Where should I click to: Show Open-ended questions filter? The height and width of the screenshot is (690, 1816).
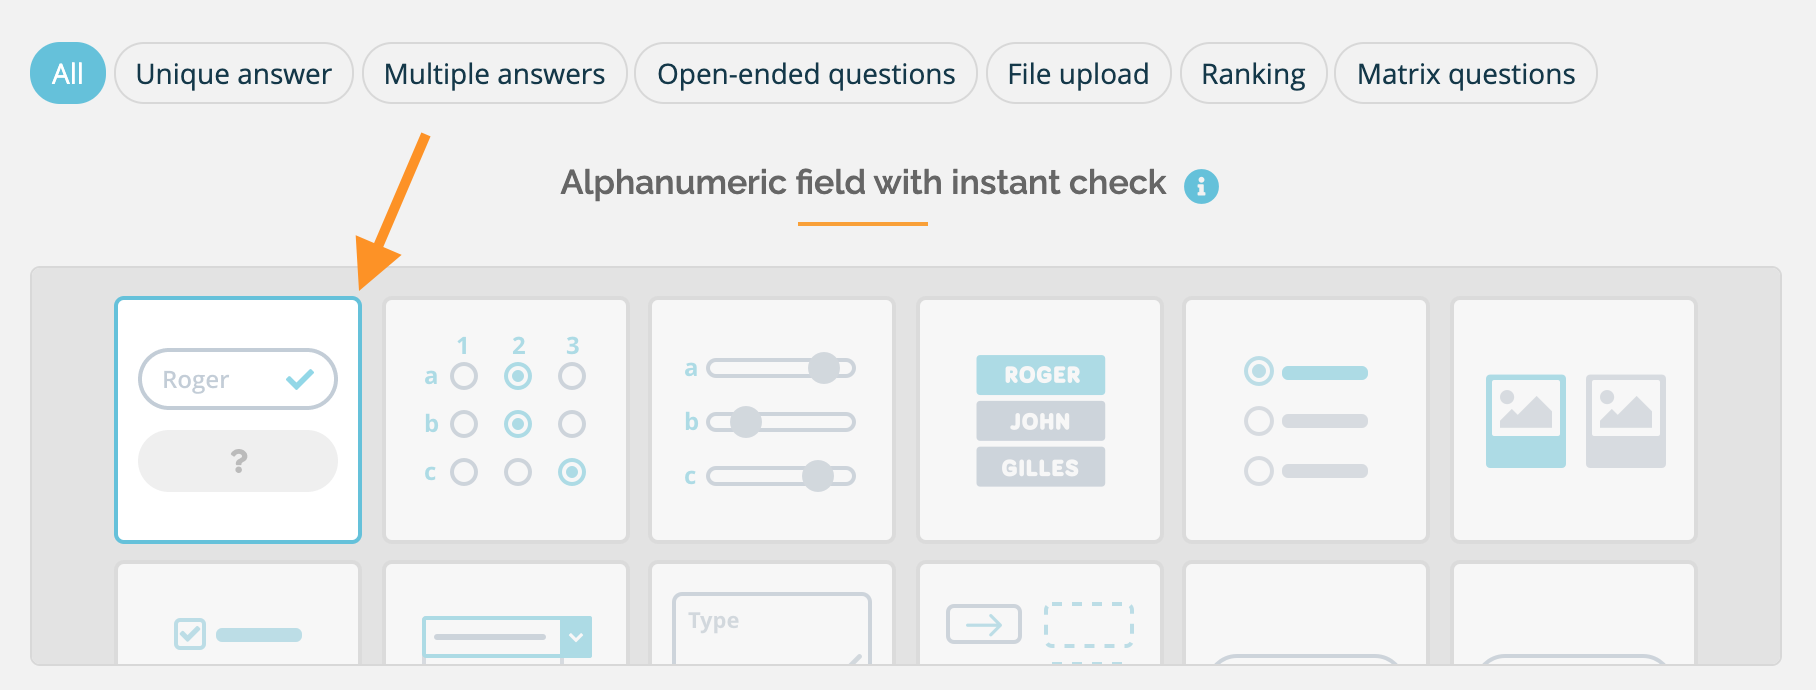[806, 73]
